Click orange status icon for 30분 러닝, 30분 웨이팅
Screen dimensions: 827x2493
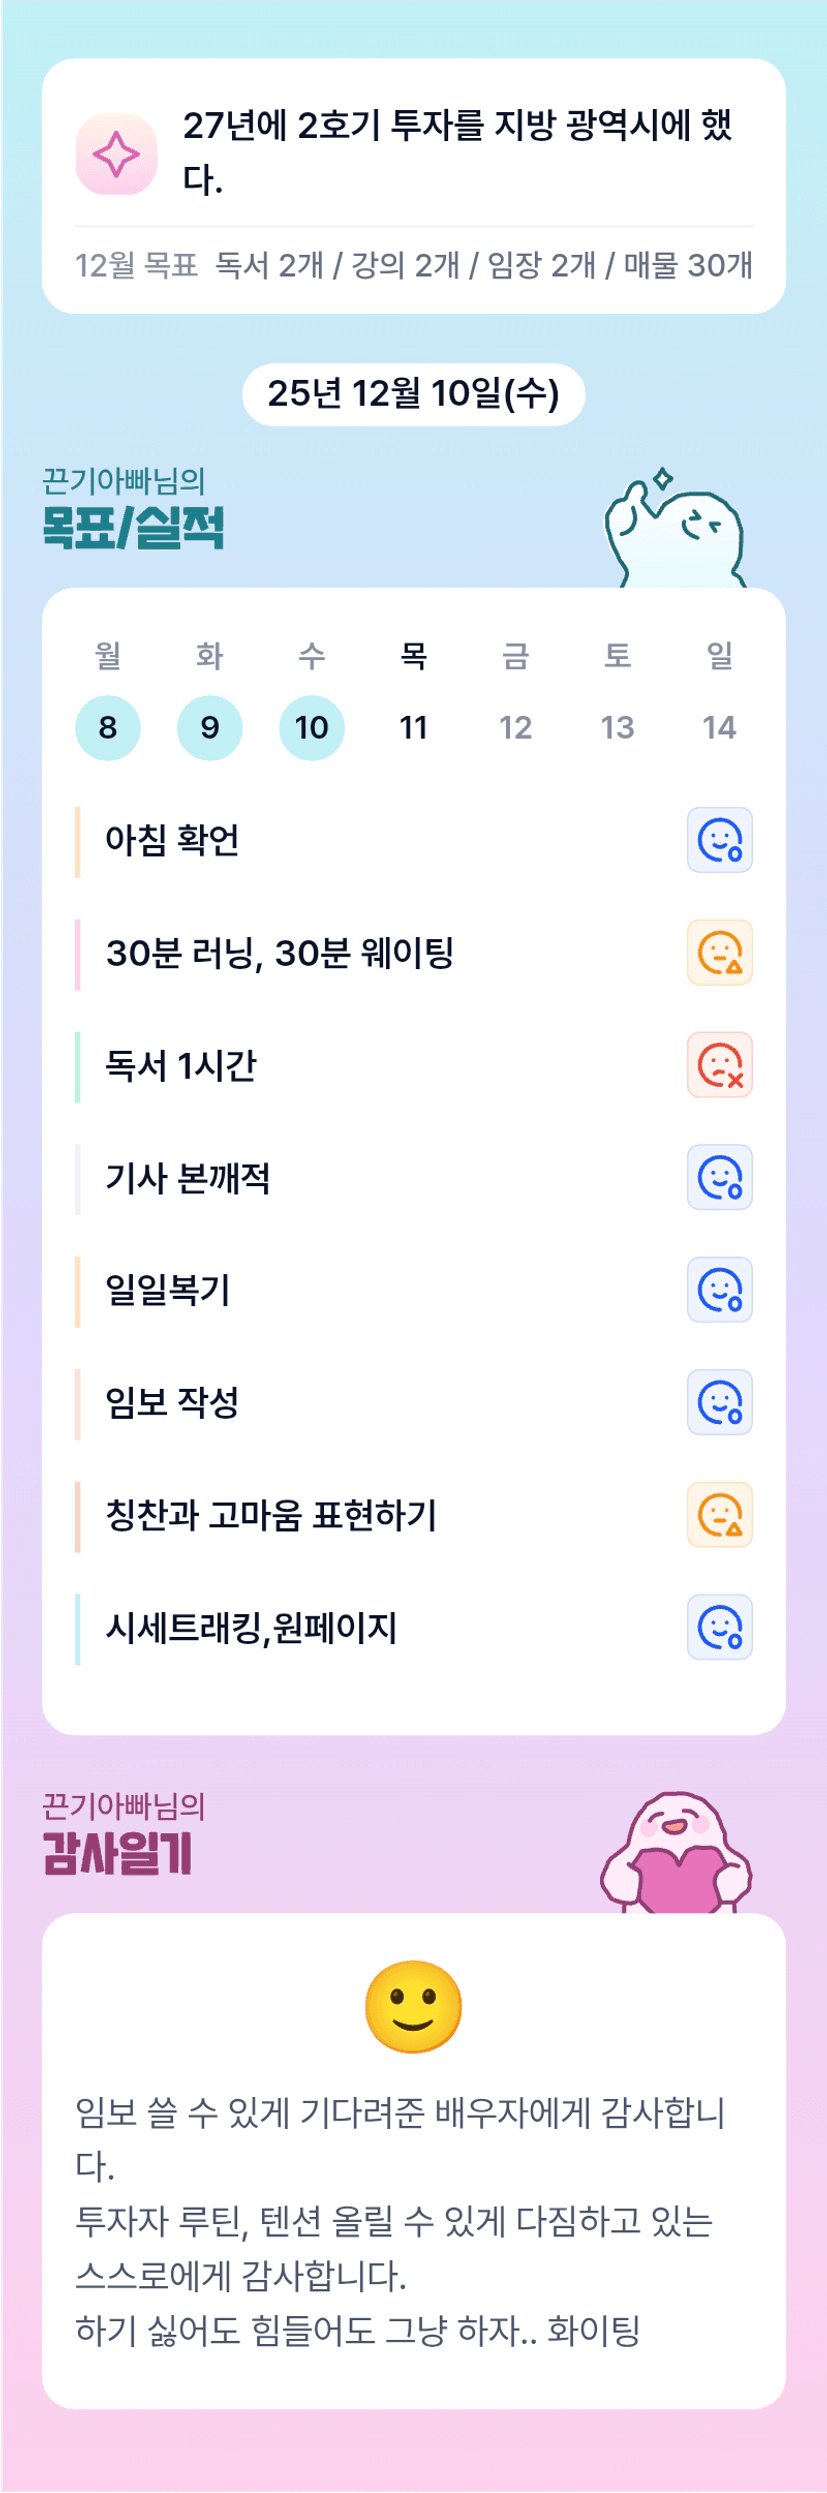point(719,952)
